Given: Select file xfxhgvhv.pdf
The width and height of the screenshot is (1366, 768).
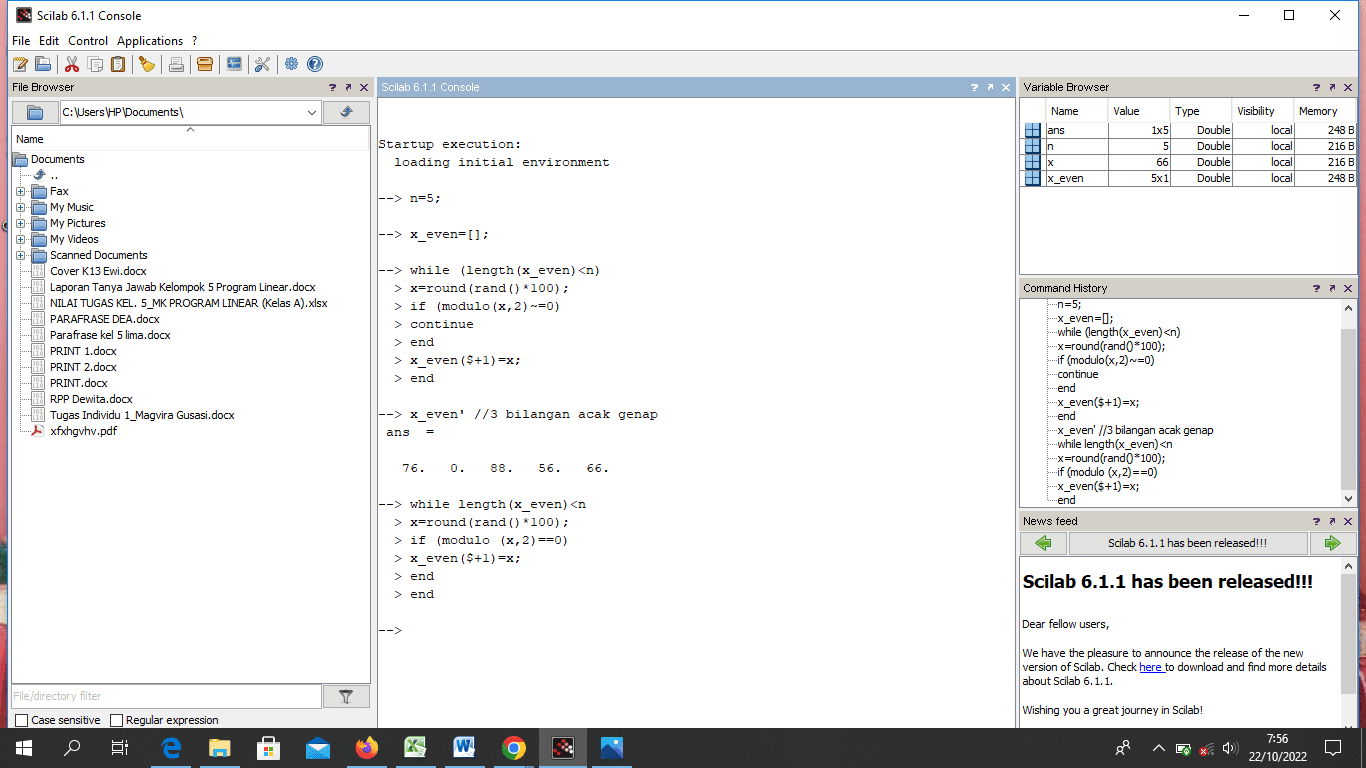Looking at the screenshot, I should (x=84, y=431).
